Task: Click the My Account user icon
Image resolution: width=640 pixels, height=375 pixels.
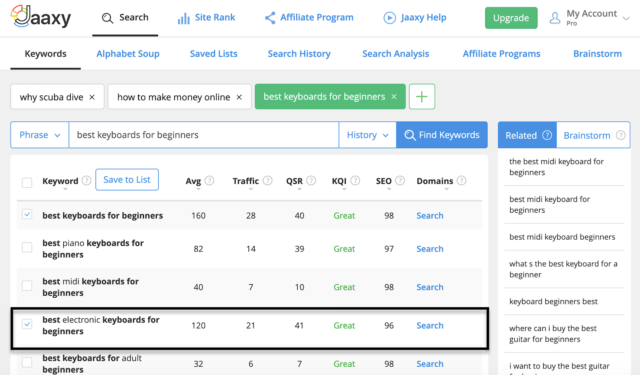Action: tap(555, 18)
